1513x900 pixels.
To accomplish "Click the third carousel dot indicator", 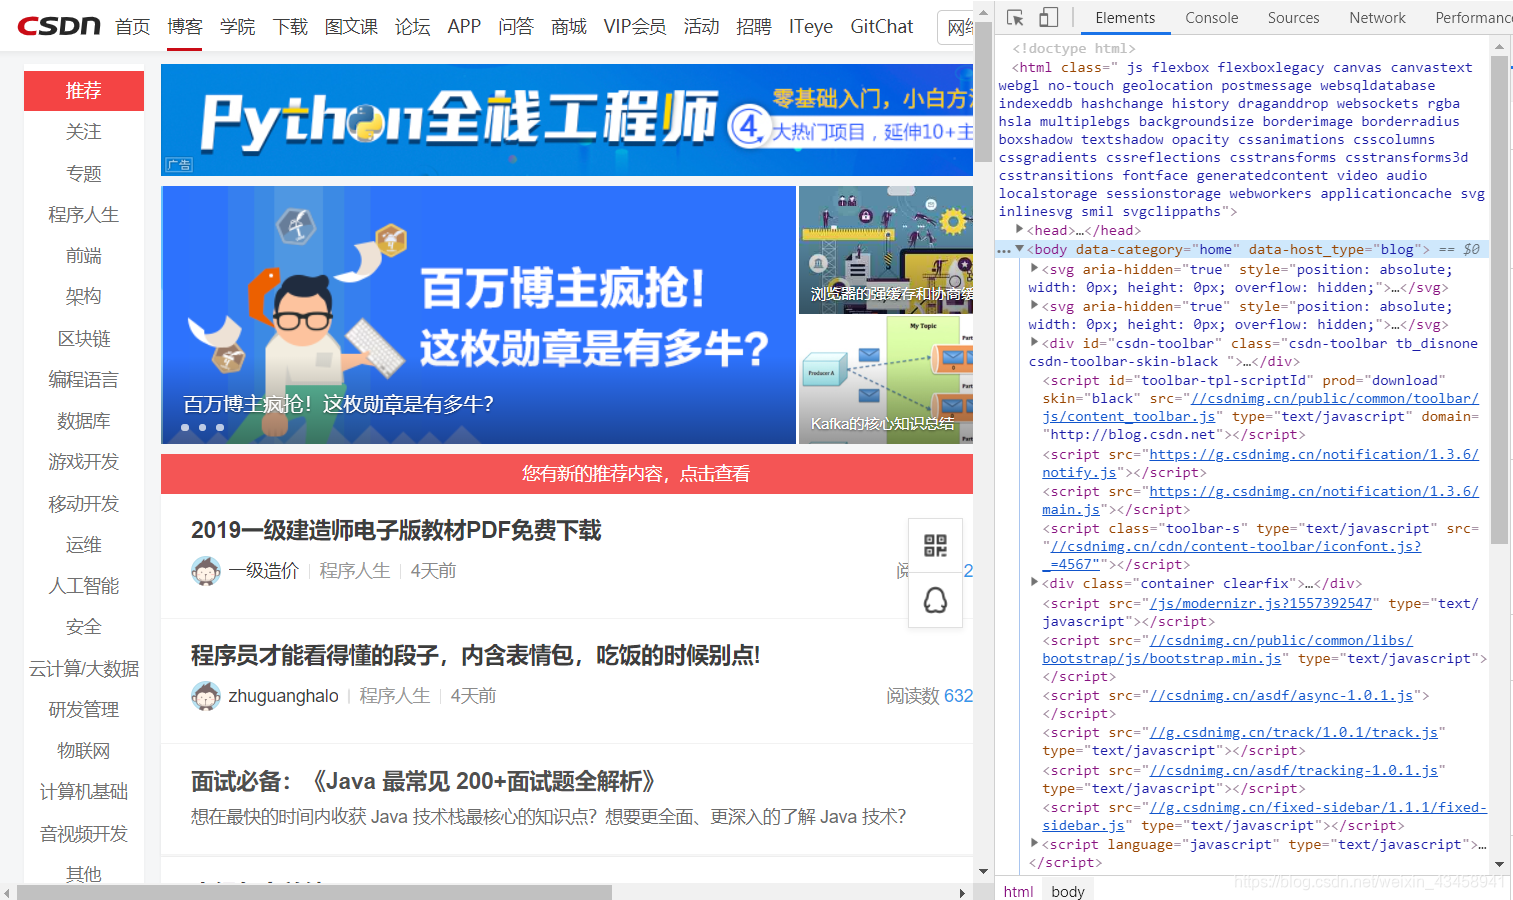I will (220, 427).
